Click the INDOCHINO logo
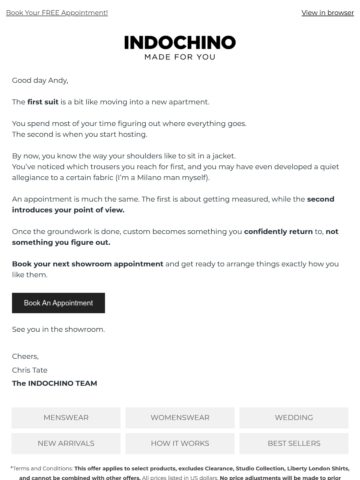This screenshot has height=480, width=360. (x=180, y=43)
